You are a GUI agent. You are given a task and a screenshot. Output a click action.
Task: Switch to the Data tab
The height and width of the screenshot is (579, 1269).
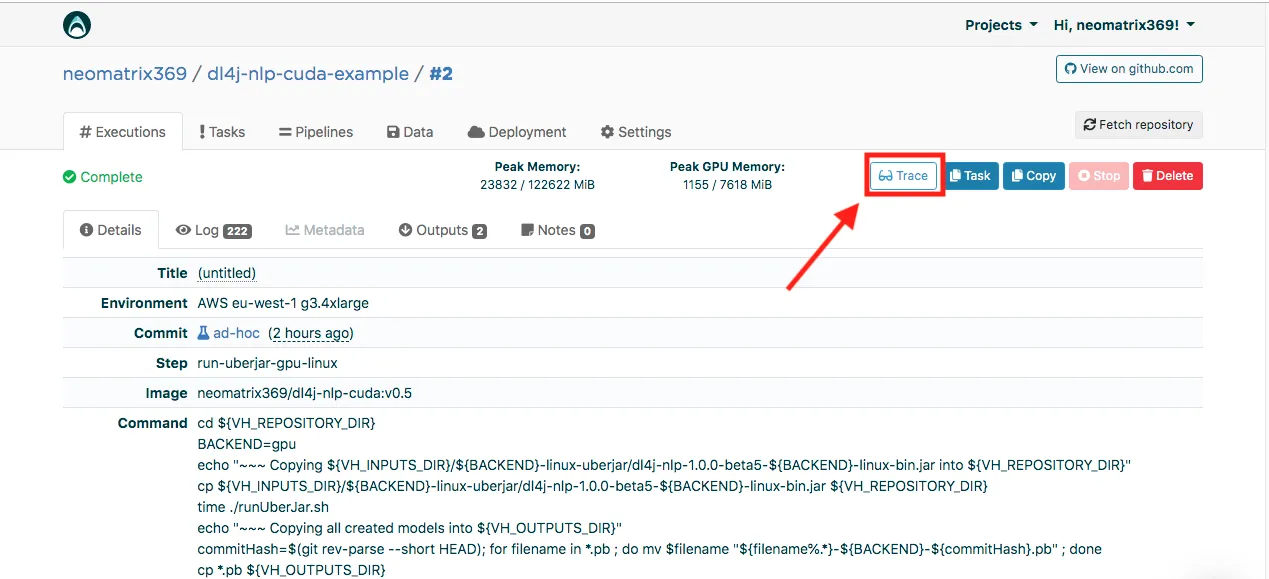(410, 132)
